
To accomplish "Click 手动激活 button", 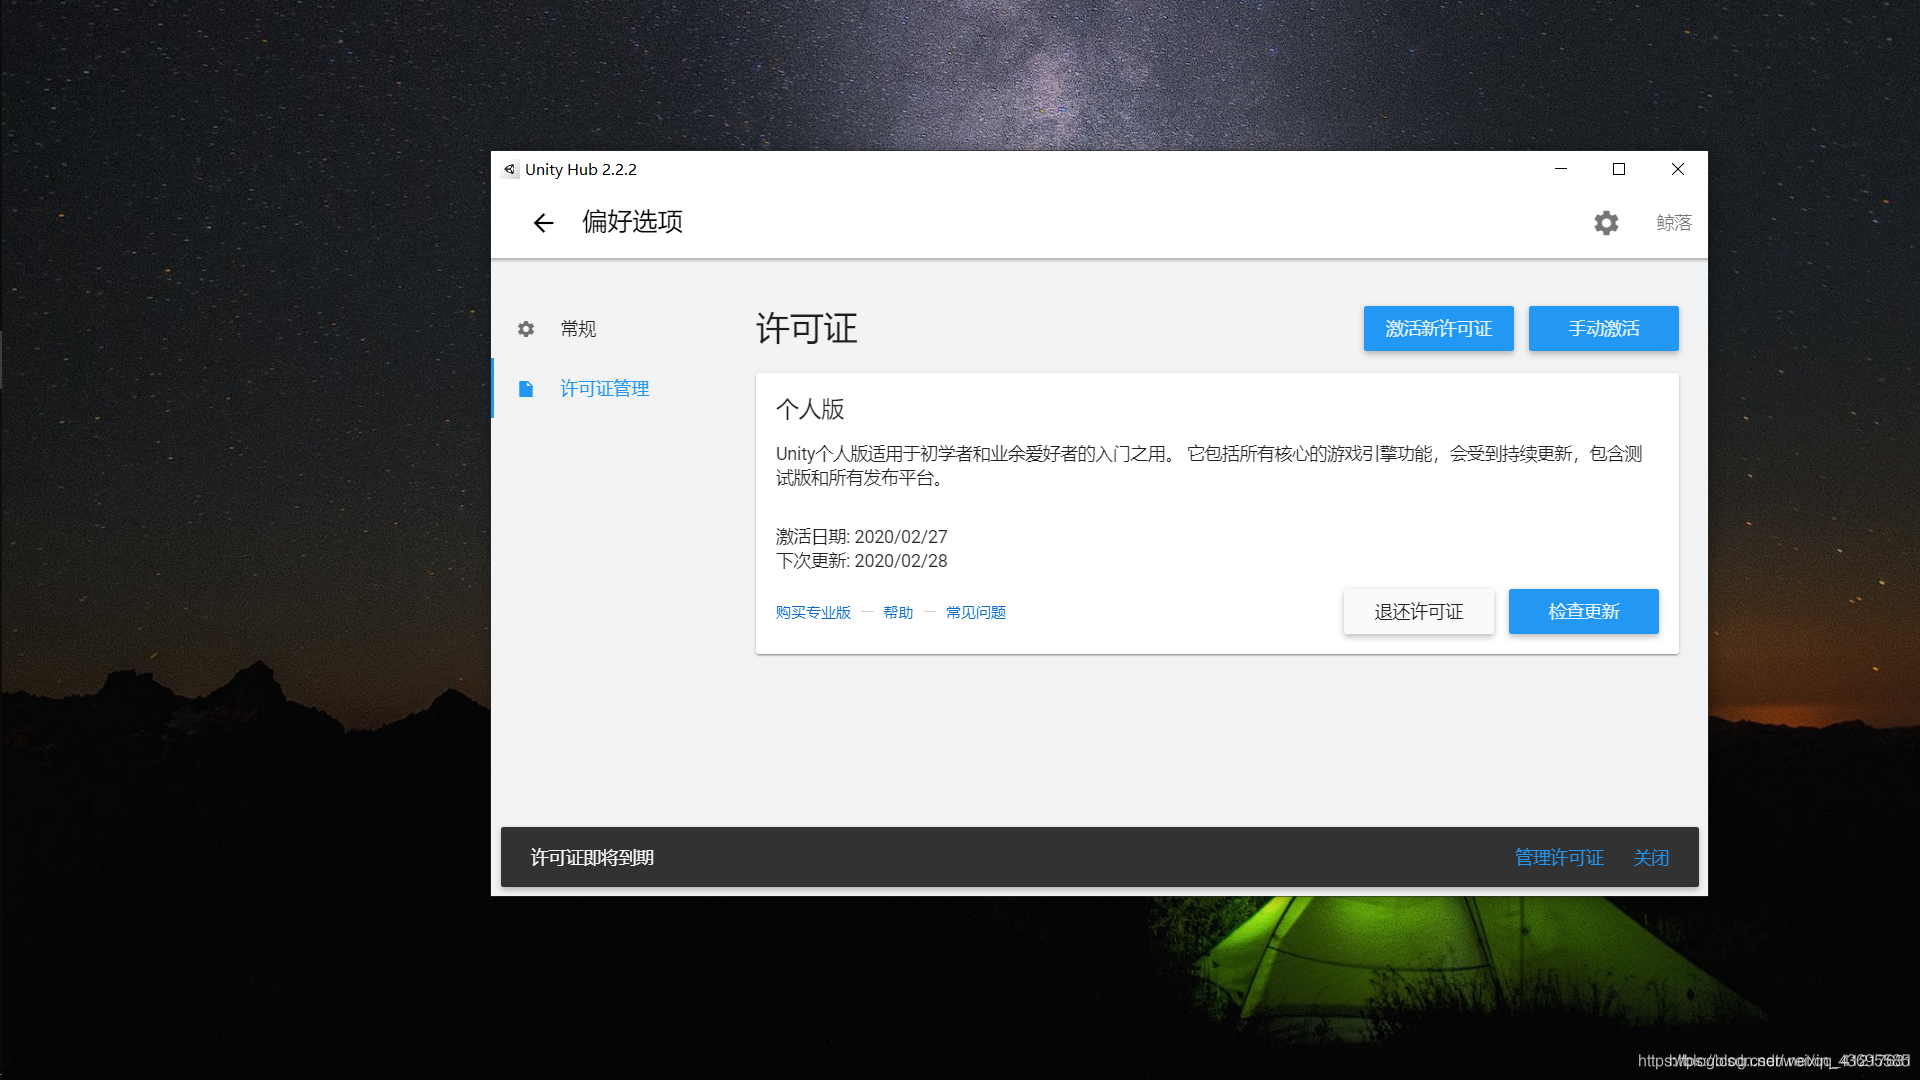I will pos(1603,329).
